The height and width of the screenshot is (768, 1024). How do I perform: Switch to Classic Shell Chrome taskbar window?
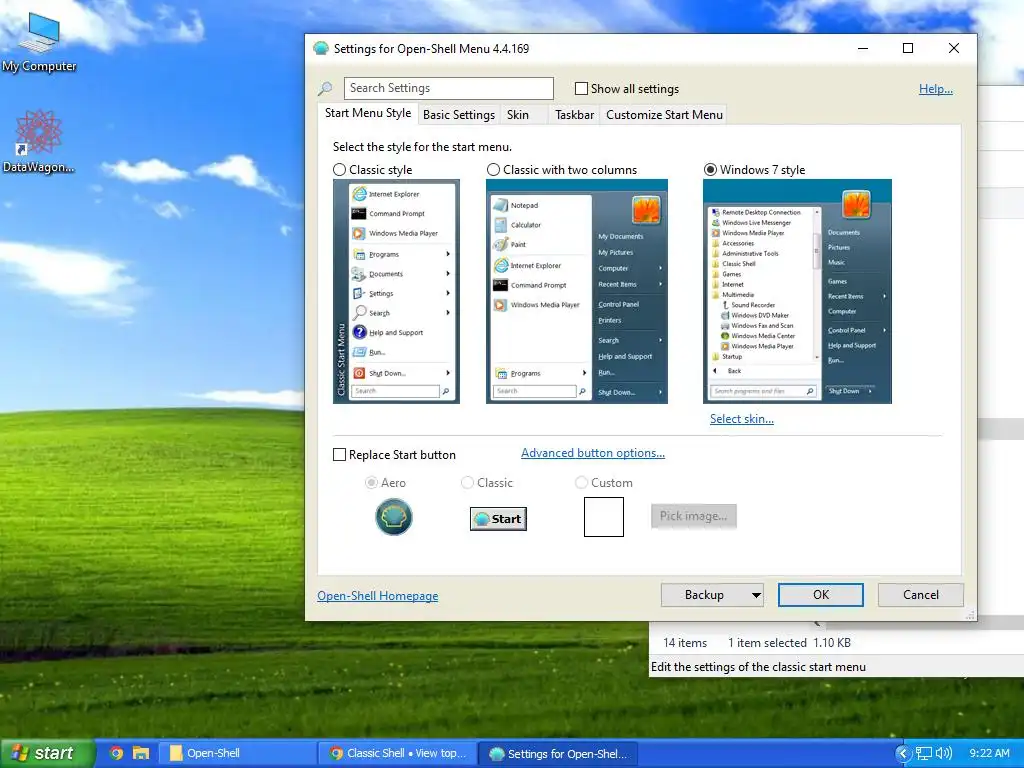pos(397,753)
